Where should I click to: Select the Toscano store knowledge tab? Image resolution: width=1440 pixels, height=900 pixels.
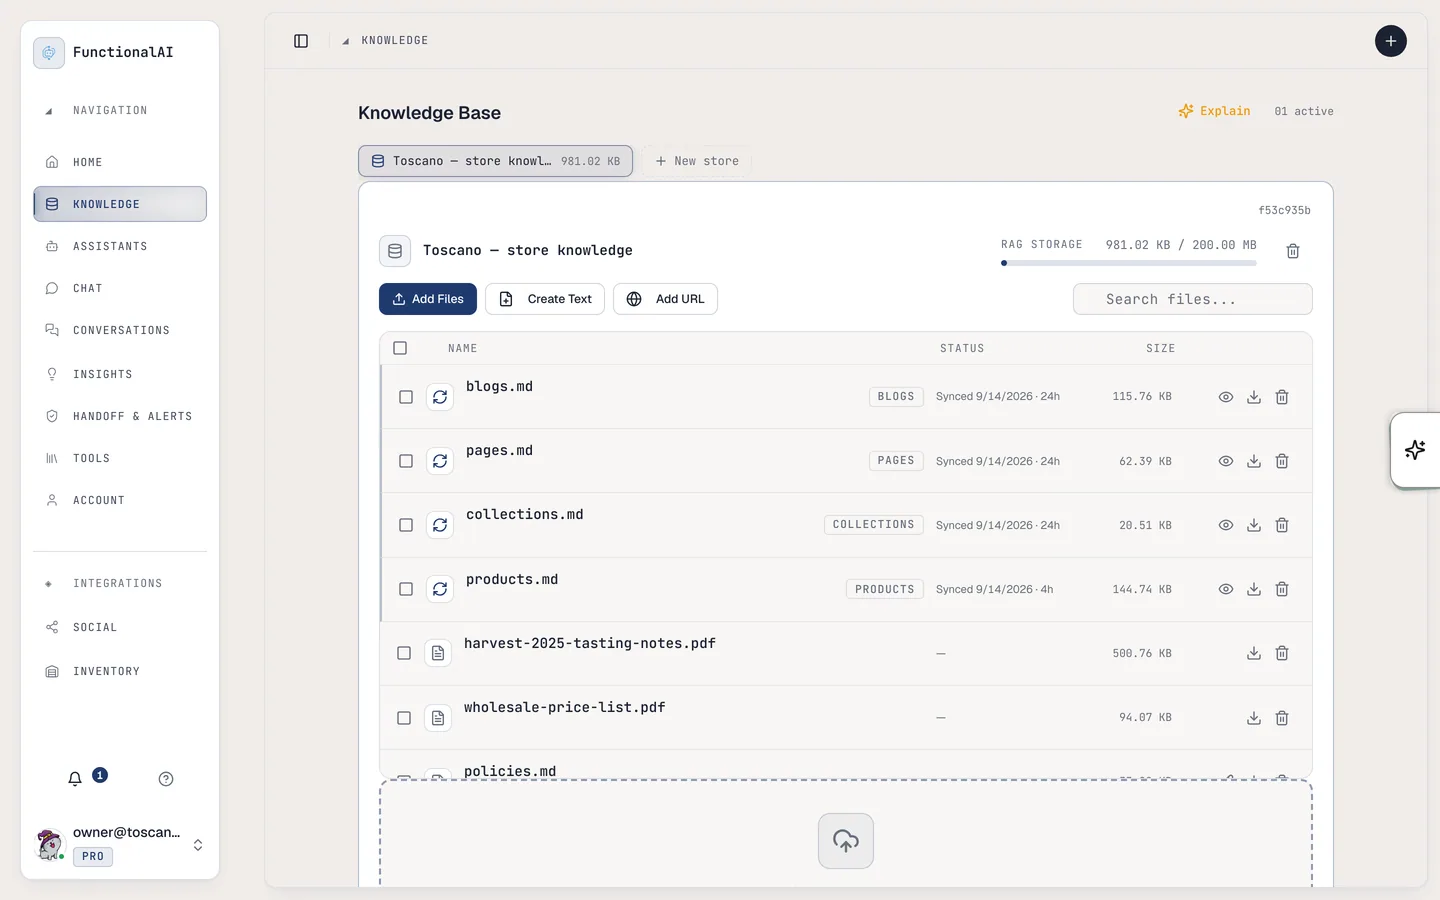coord(496,161)
